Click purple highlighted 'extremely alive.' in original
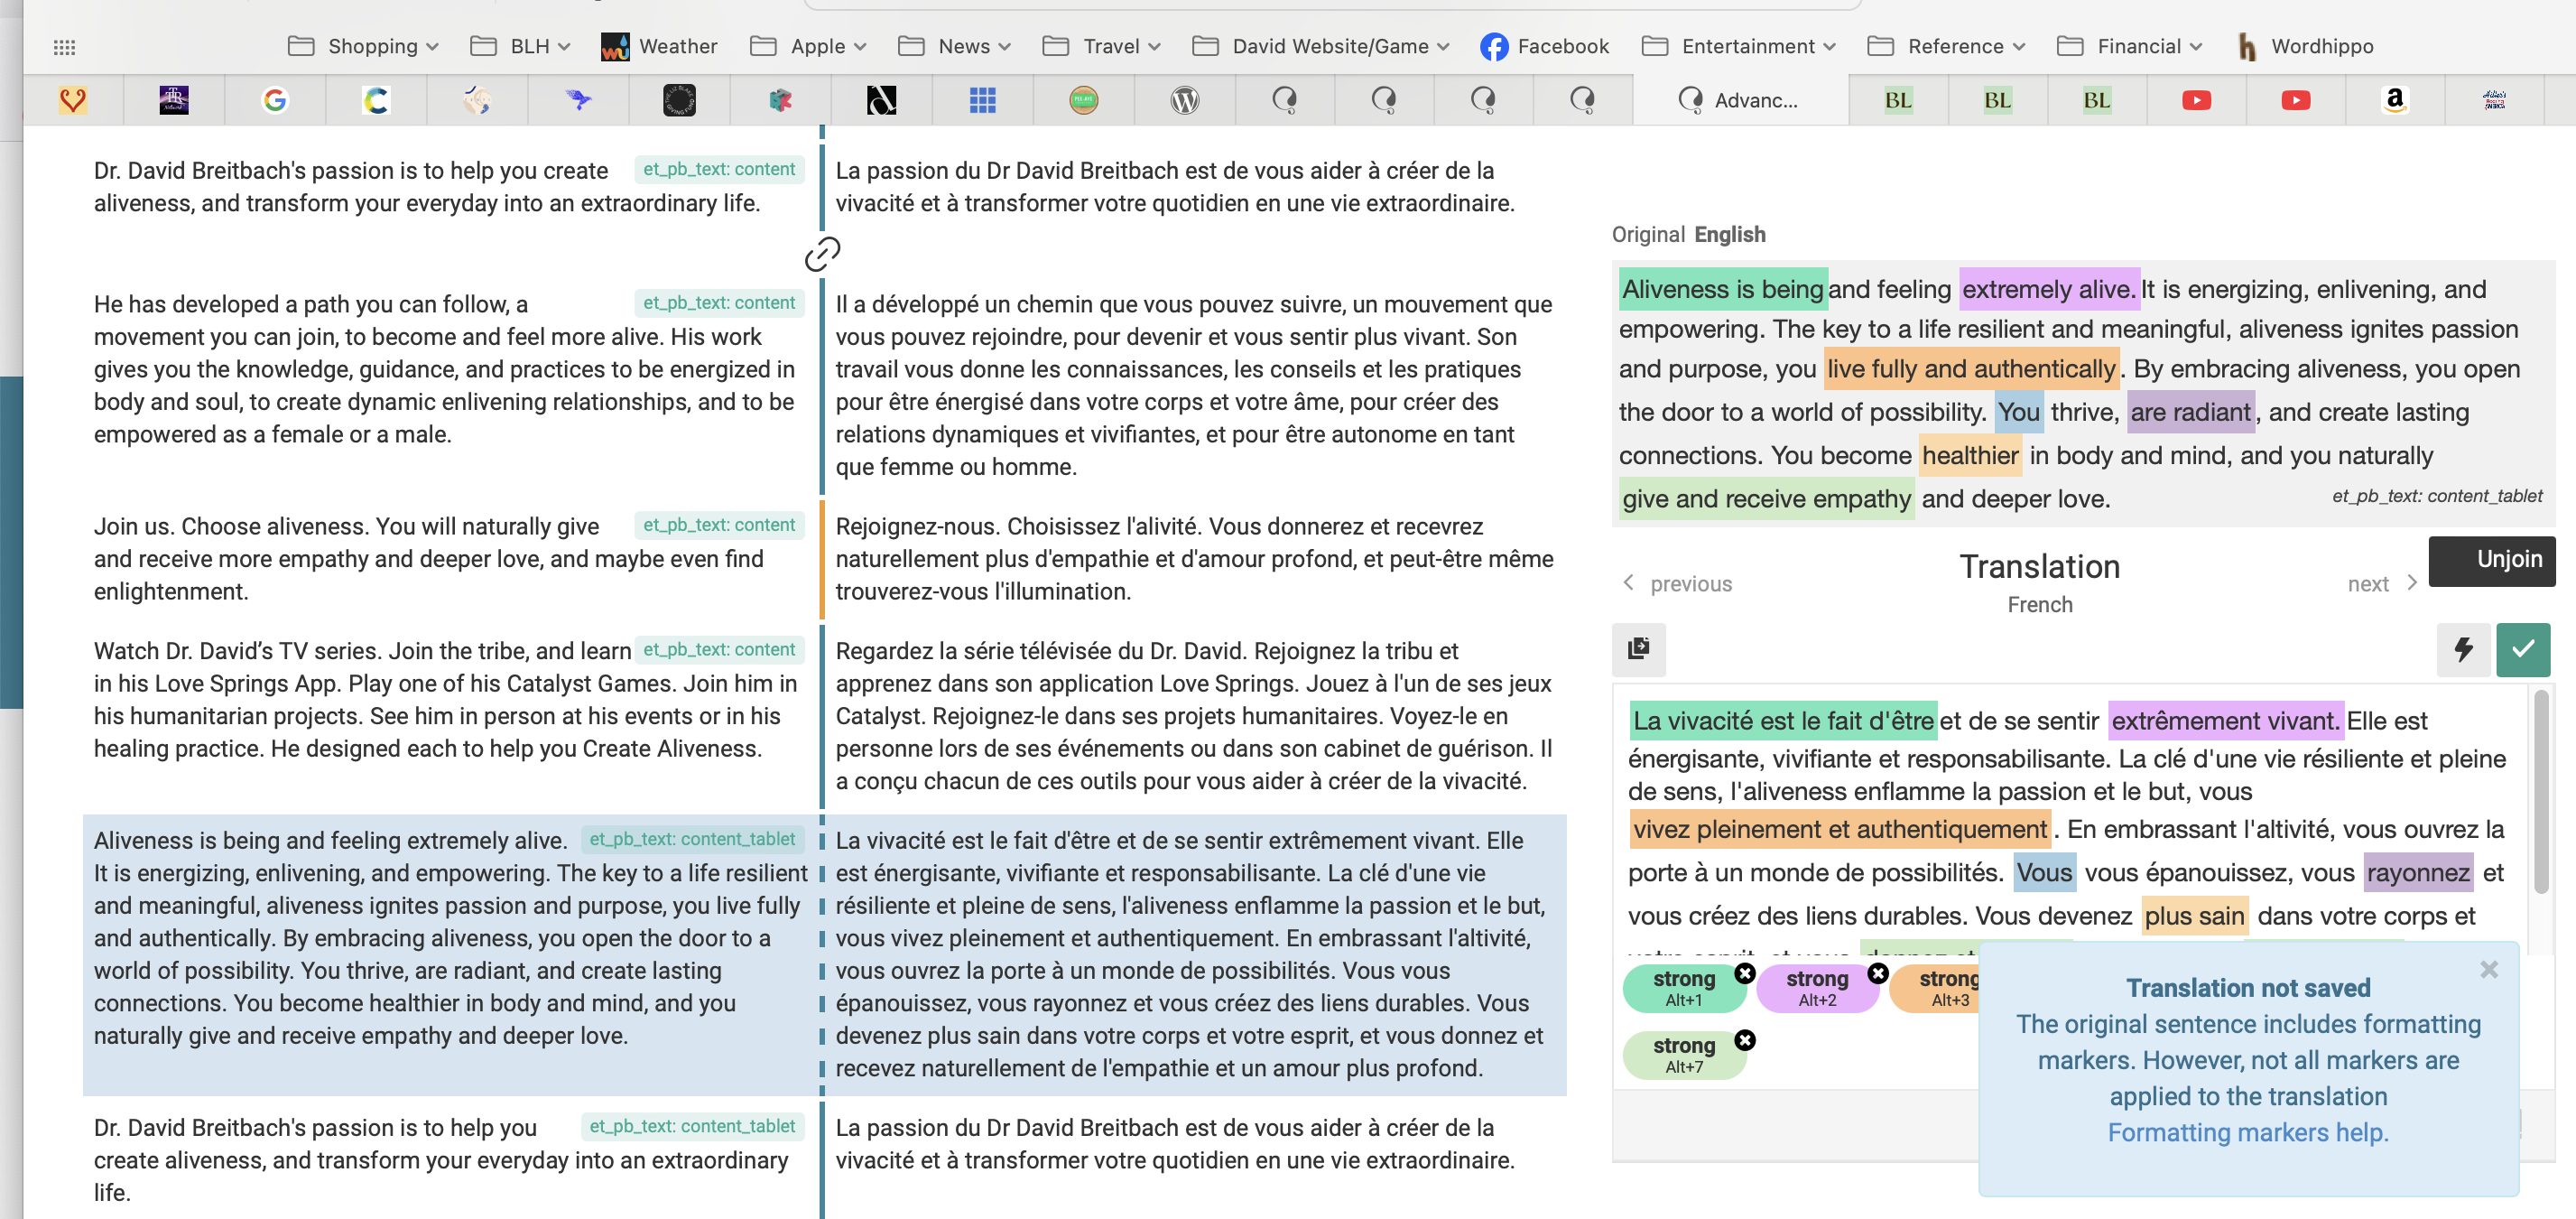 [2049, 289]
